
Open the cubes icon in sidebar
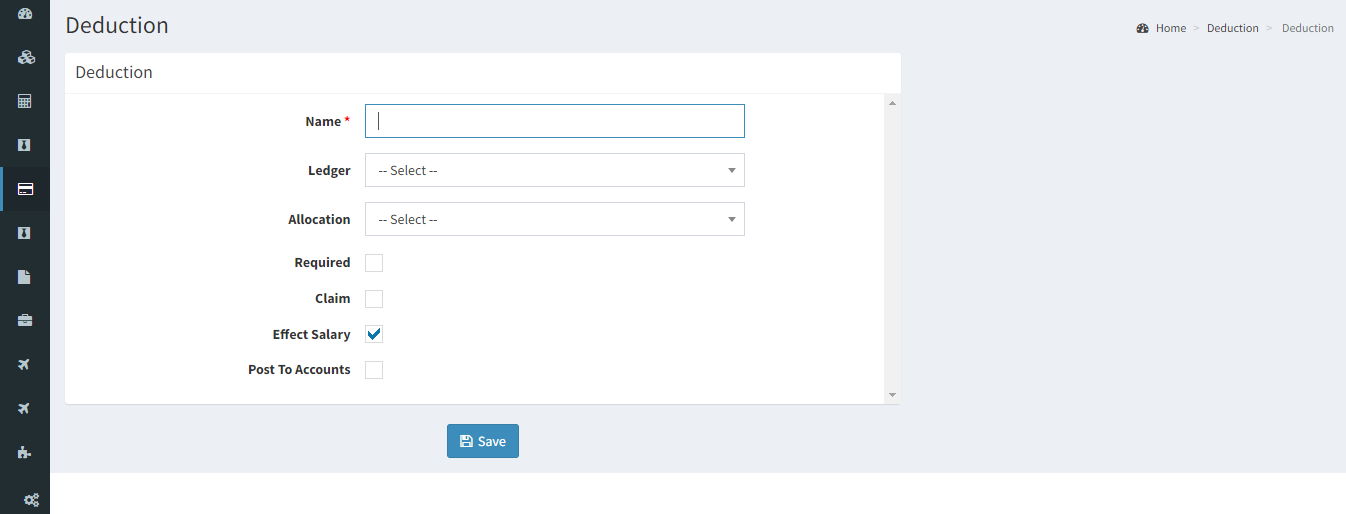point(26,57)
